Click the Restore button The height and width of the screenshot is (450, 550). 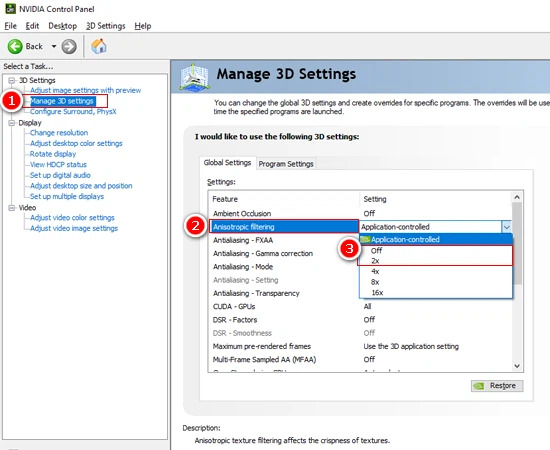tap(497, 386)
